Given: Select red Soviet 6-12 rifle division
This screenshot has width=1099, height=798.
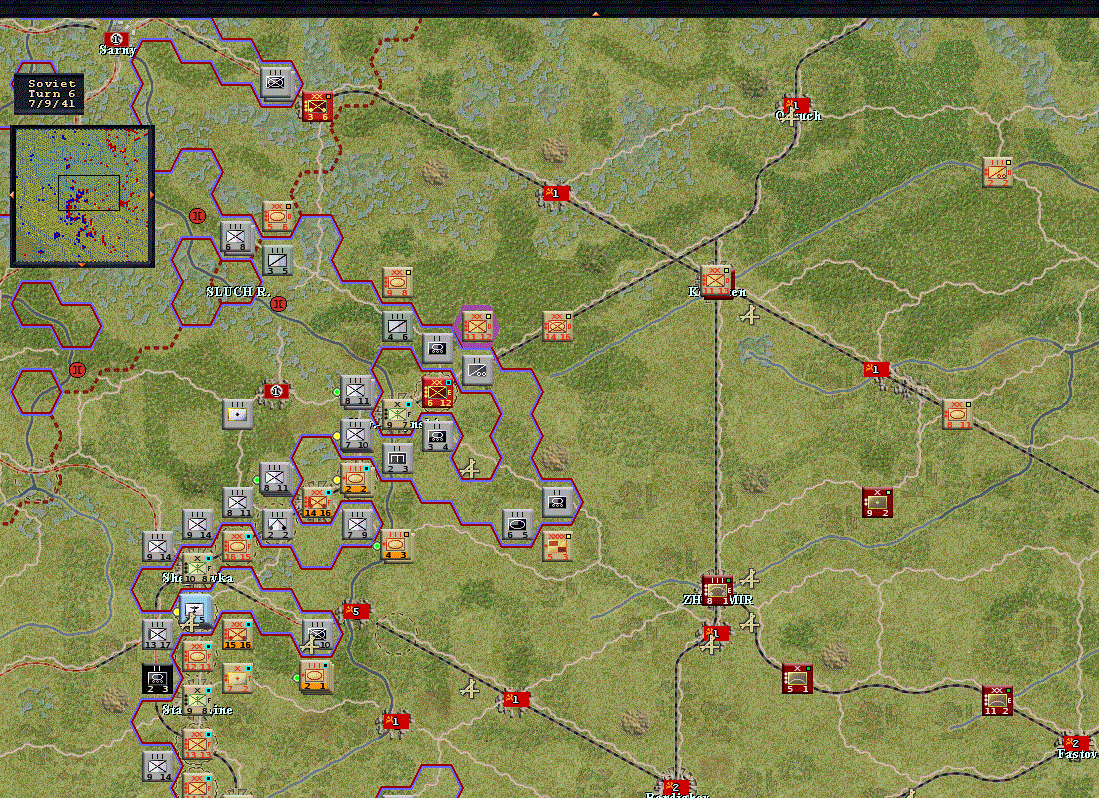Looking at the screenshot, I should 437,392.
